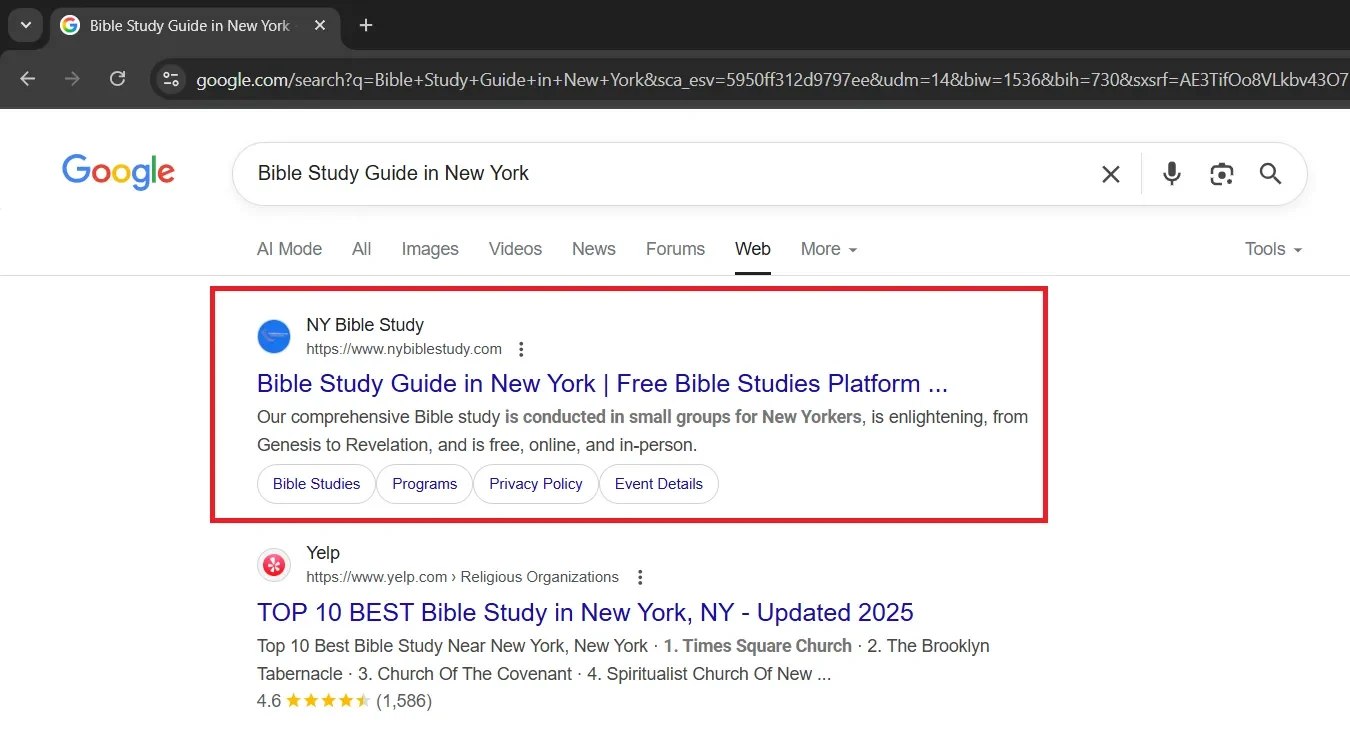Open Google Lens image search
Viewport: 1350px width, 730px height.
coord(1221,174)
